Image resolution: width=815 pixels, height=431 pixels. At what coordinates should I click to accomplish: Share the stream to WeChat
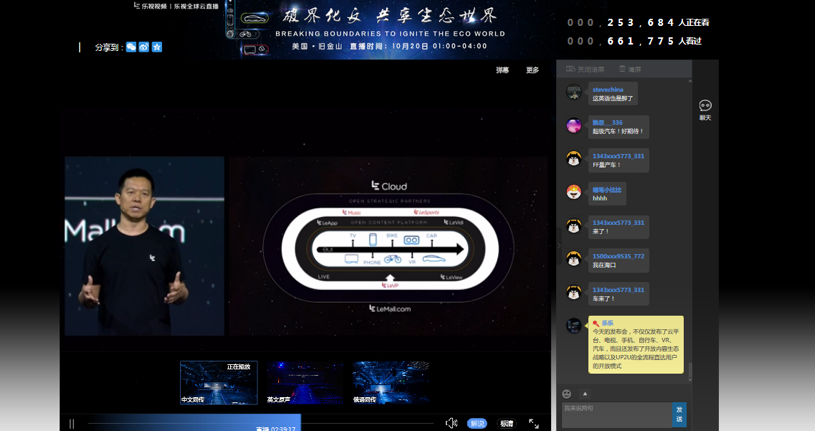click(131, 47)
